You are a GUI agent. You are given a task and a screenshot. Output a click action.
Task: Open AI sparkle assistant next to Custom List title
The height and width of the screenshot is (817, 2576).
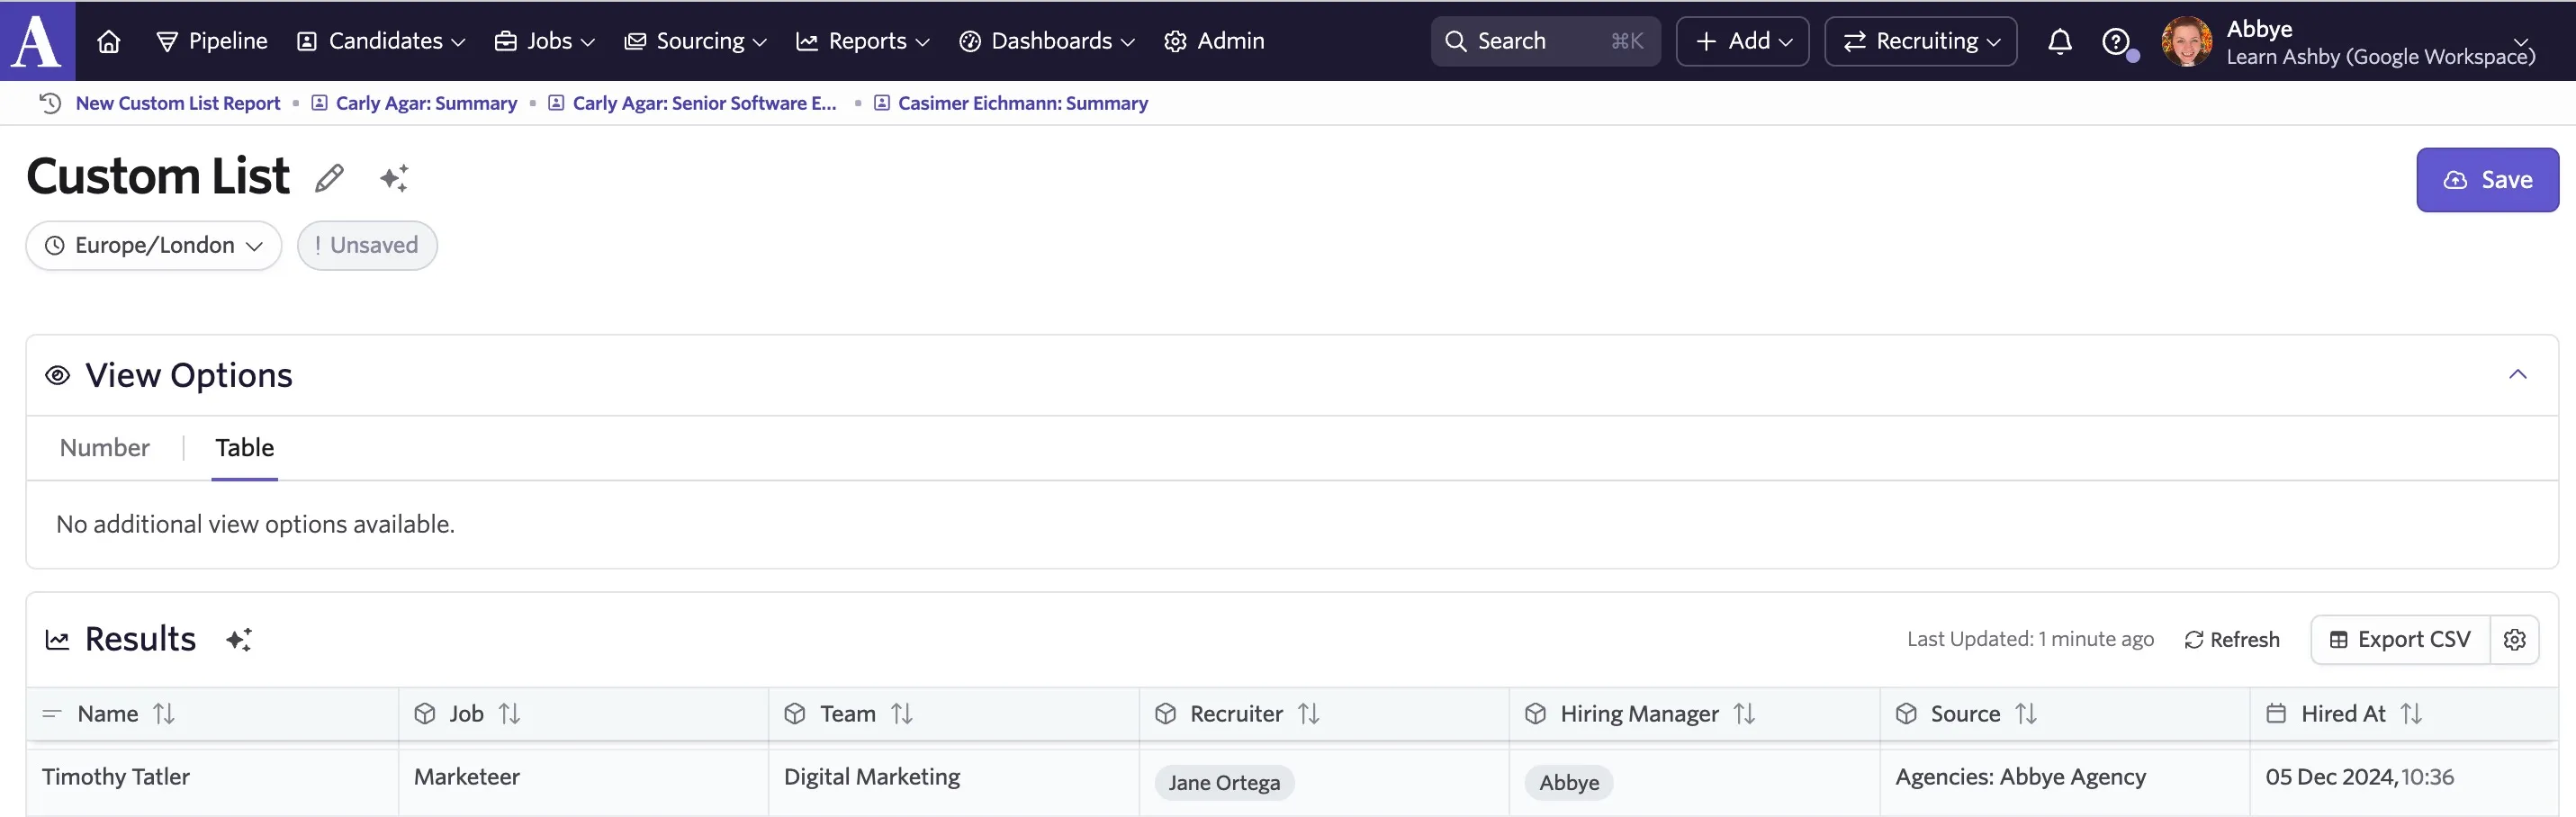[394, 178]
